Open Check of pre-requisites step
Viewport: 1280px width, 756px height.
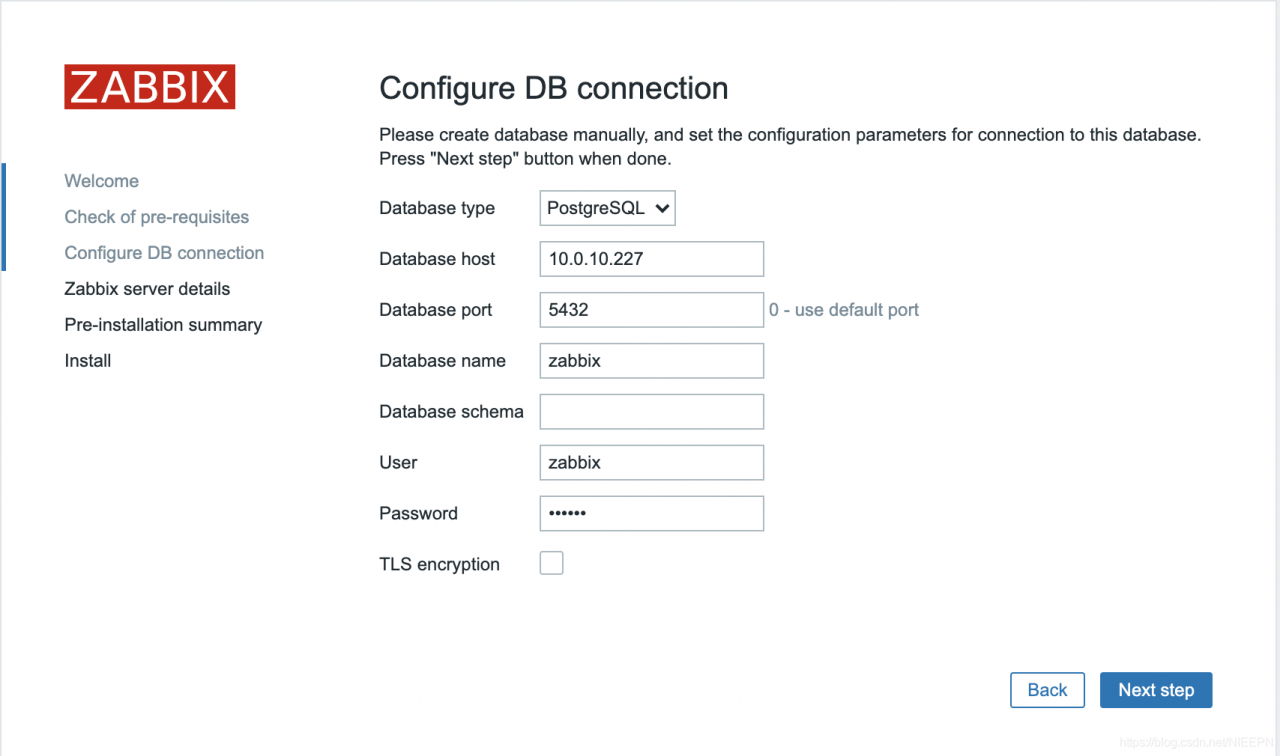click(x=157, y=217)
